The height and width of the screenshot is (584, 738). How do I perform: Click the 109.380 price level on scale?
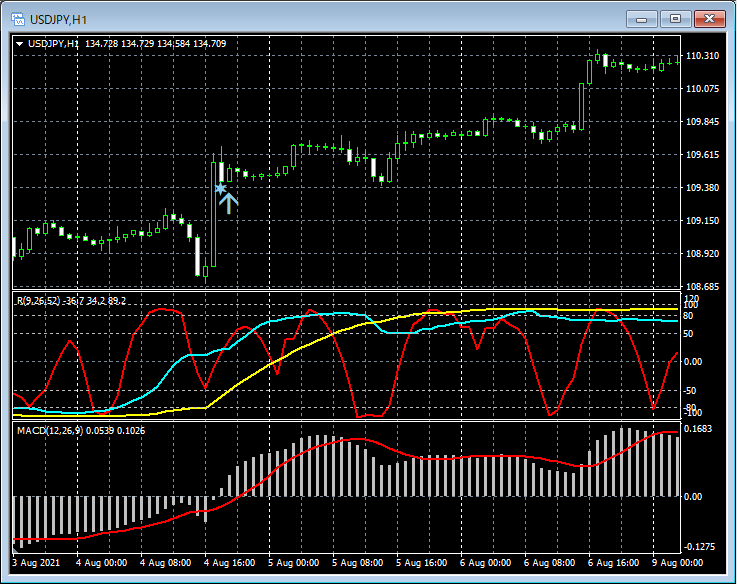(x=704, y=188)
